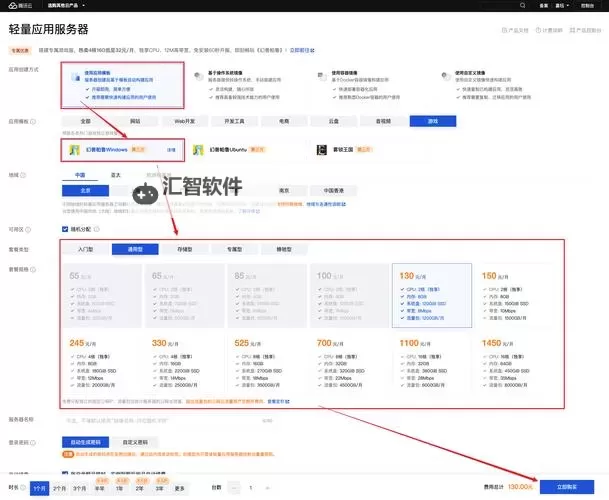
Task: Click the 雾锁王国 template icon
Action: click(x=322, y=150)
